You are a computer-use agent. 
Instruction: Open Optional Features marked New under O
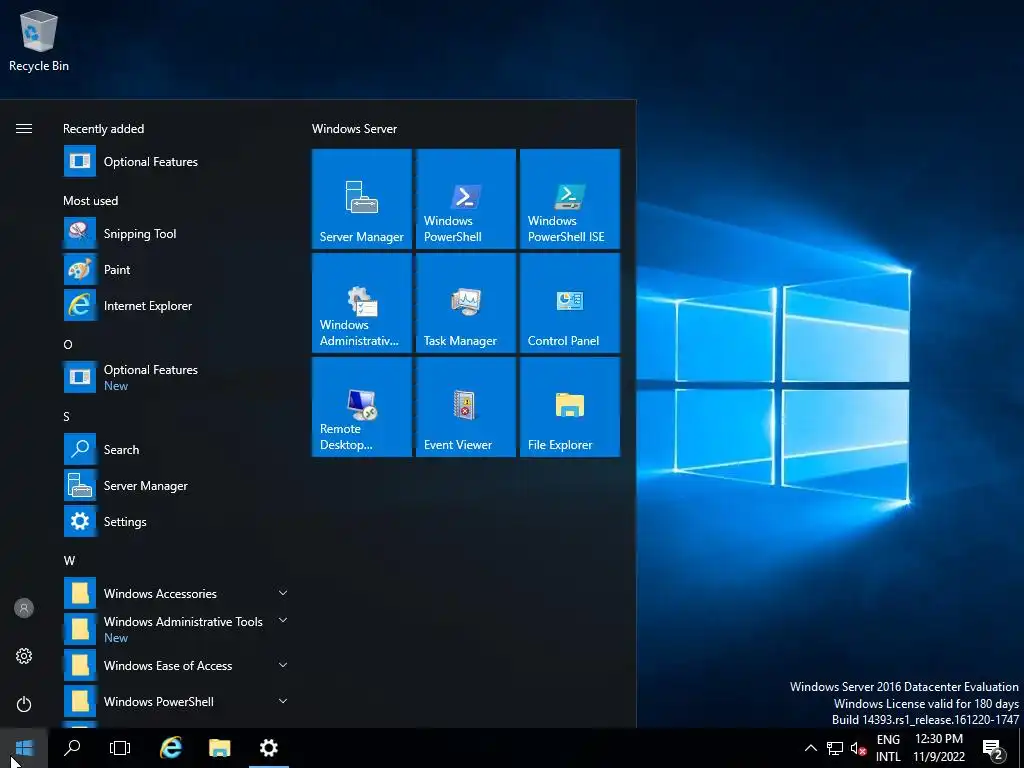click(x=176, y=377)
